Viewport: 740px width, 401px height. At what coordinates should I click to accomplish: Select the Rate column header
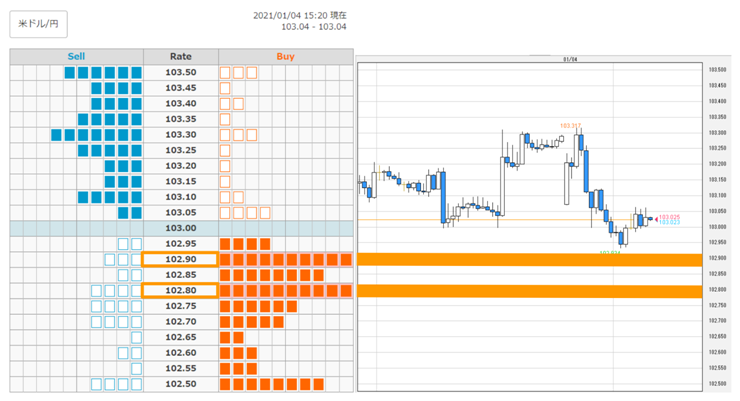point(181,57)
